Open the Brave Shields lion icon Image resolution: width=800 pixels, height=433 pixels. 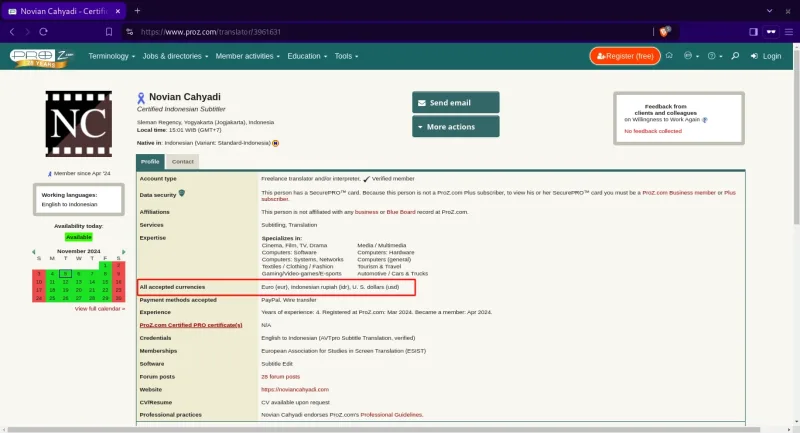pos(664,32)
